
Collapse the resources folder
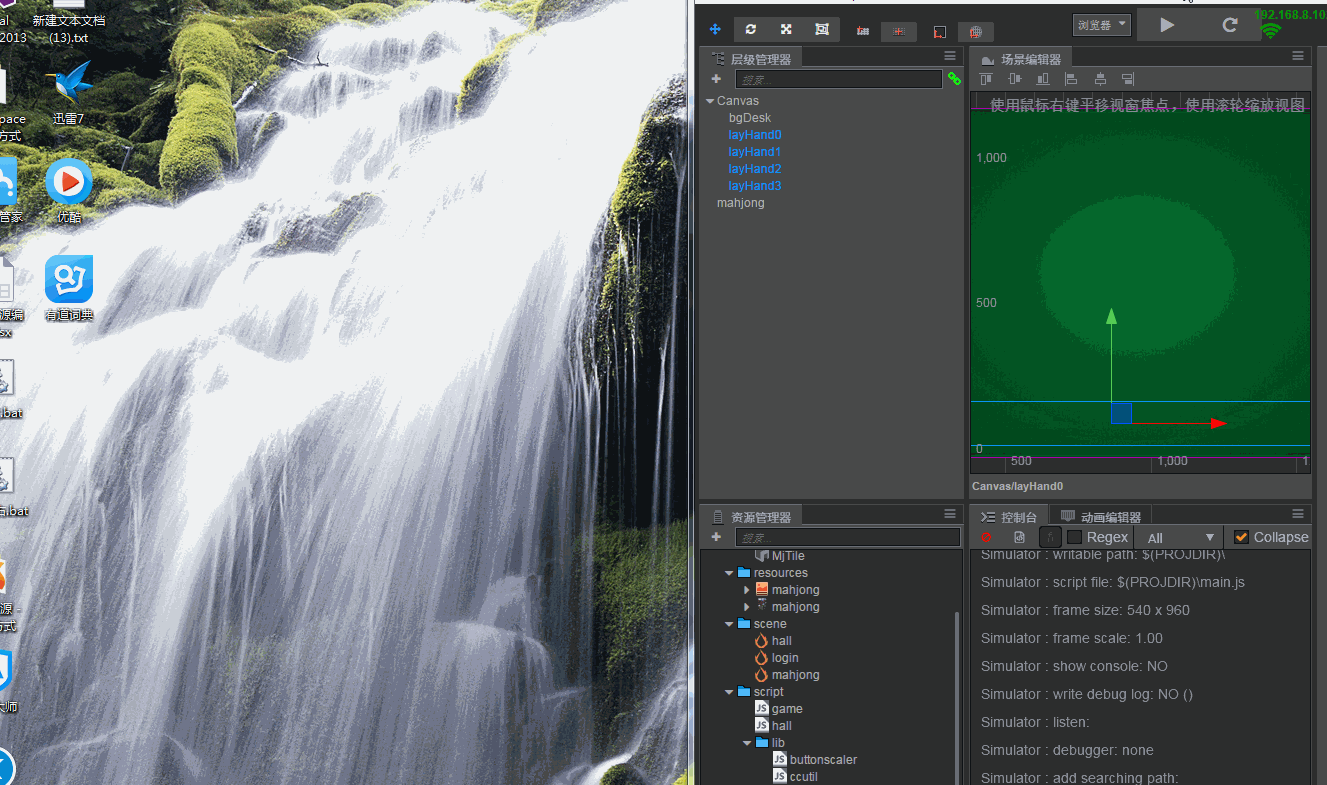coord(729,573)
